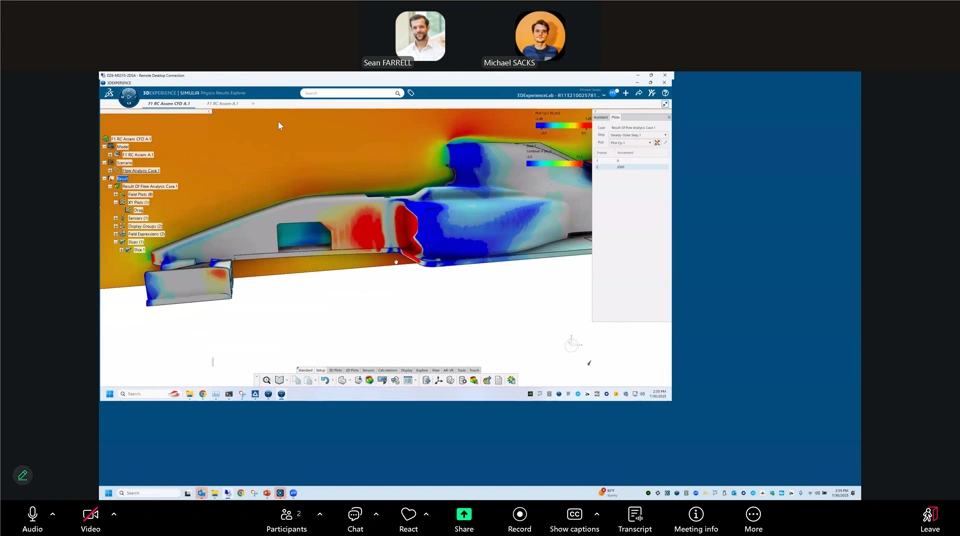960x536 pixels.
Task: Click the pencil edit icon beside Plot
Action: coord(666,143)
